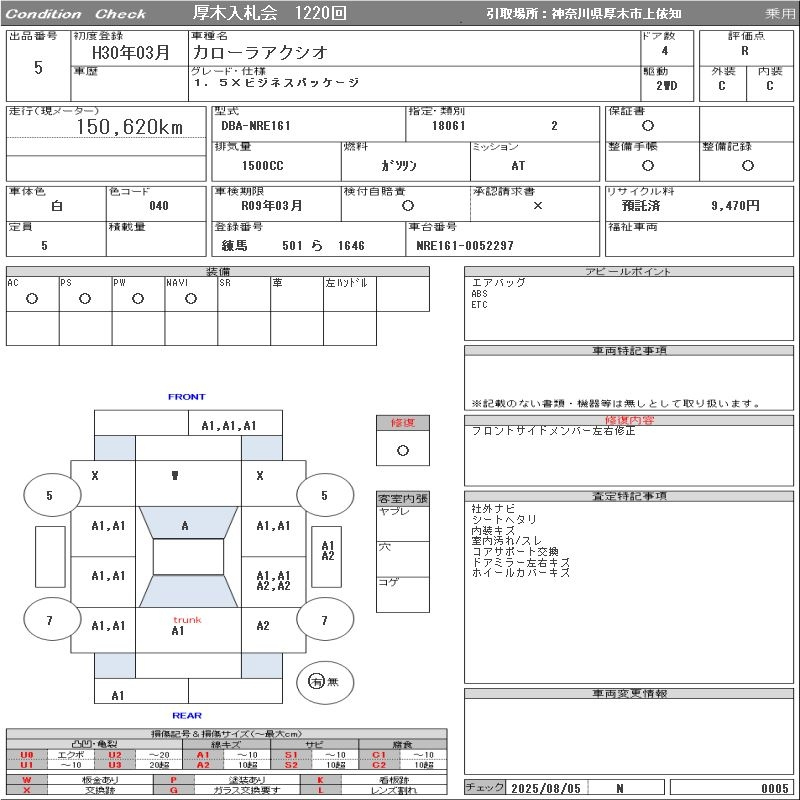
Task: Click the transmission value AT
Action: coord(518,166)
